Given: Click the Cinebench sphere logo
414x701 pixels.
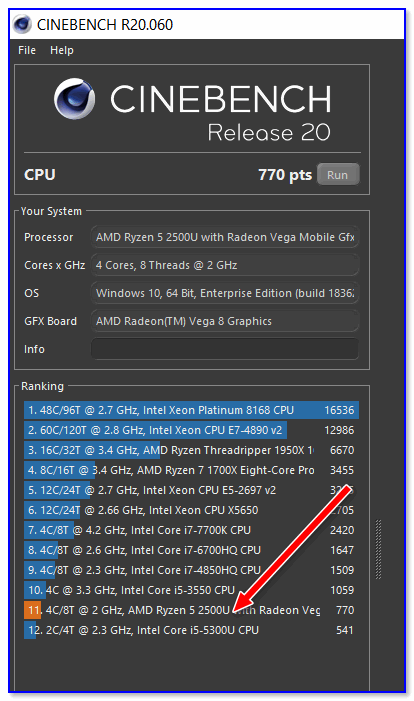Looking at the screenshot, I should (x=74, y=99).
